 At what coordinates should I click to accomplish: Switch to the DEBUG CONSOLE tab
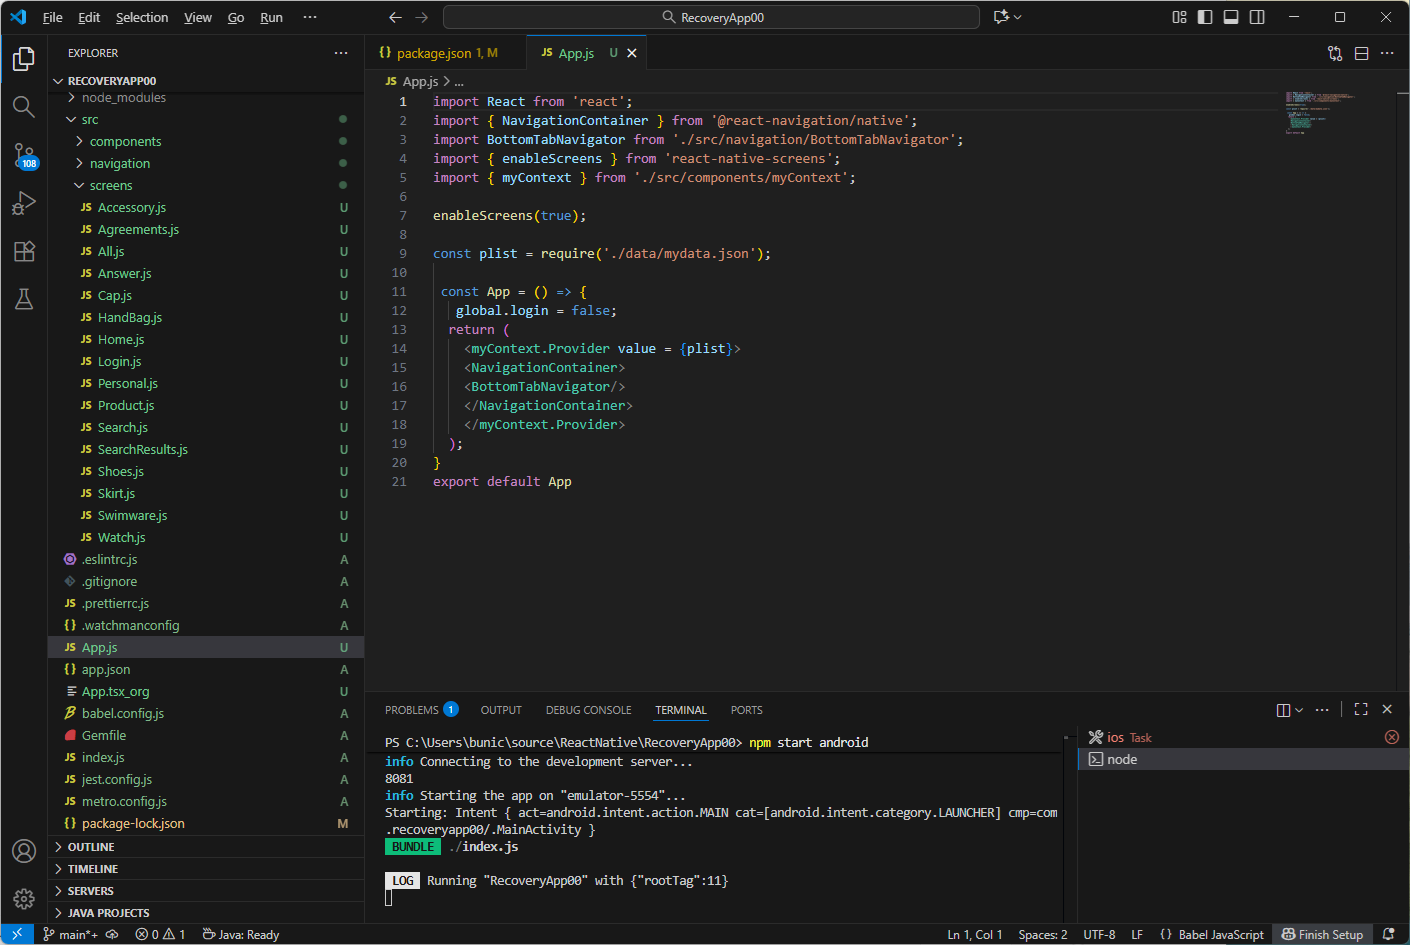(588, 710)
